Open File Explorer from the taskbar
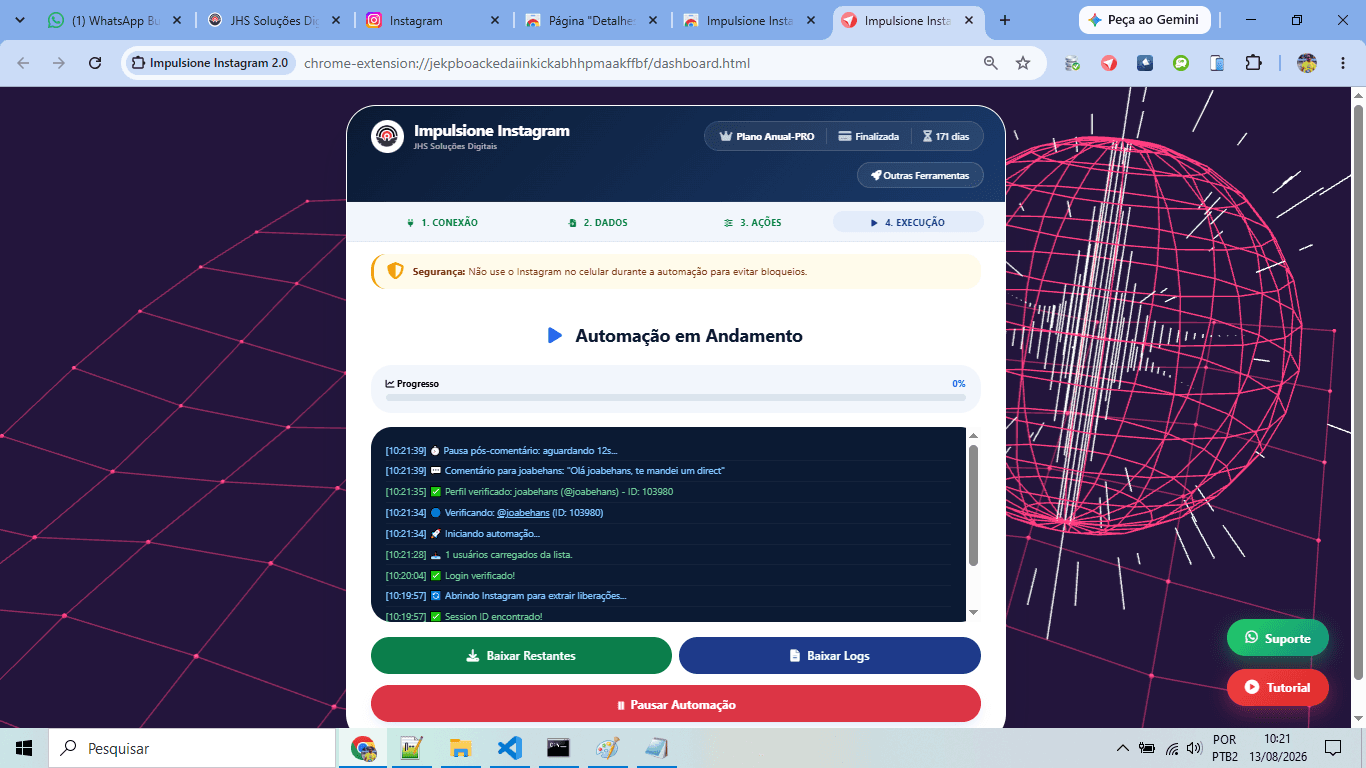 tap(460, 748)
